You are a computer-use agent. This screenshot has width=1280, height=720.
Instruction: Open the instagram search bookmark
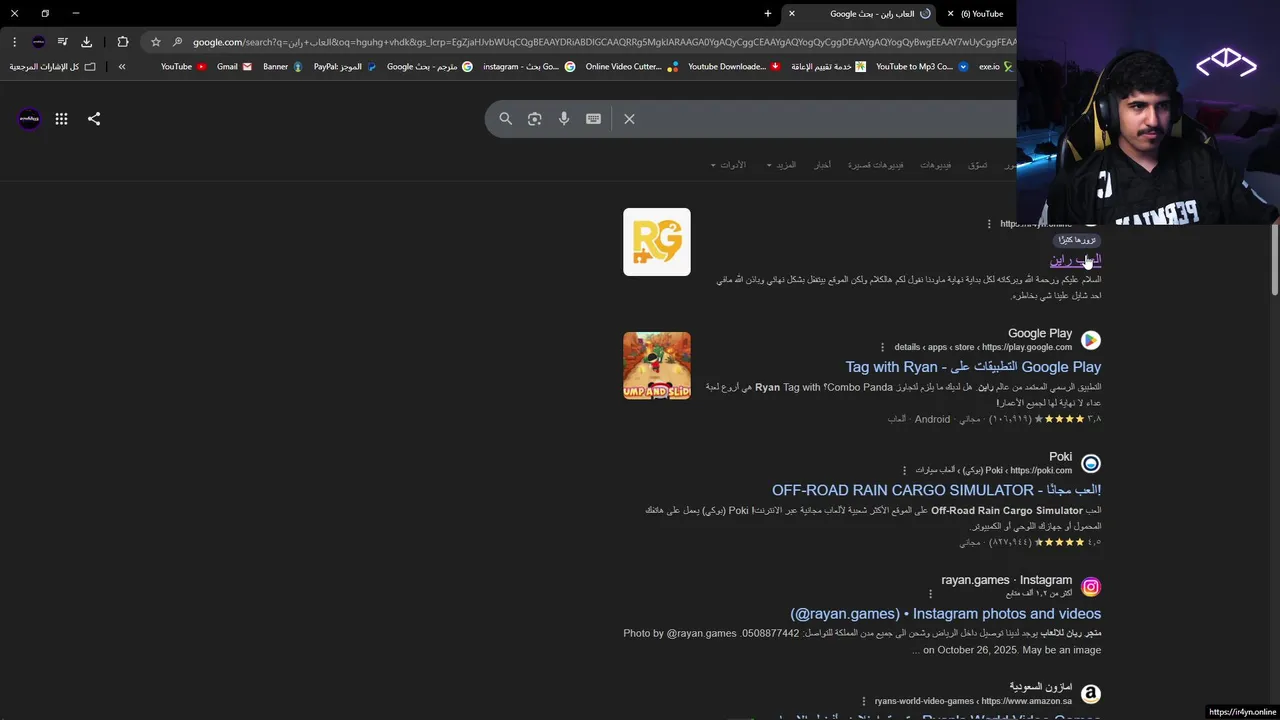coord(529,67)
